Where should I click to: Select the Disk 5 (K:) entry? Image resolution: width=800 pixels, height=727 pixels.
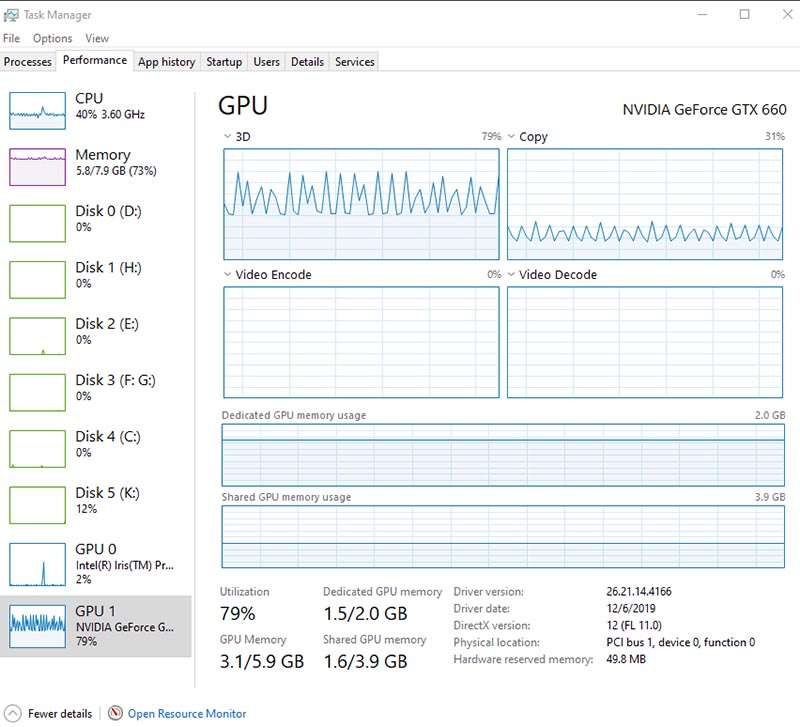[x=96, y=505]
